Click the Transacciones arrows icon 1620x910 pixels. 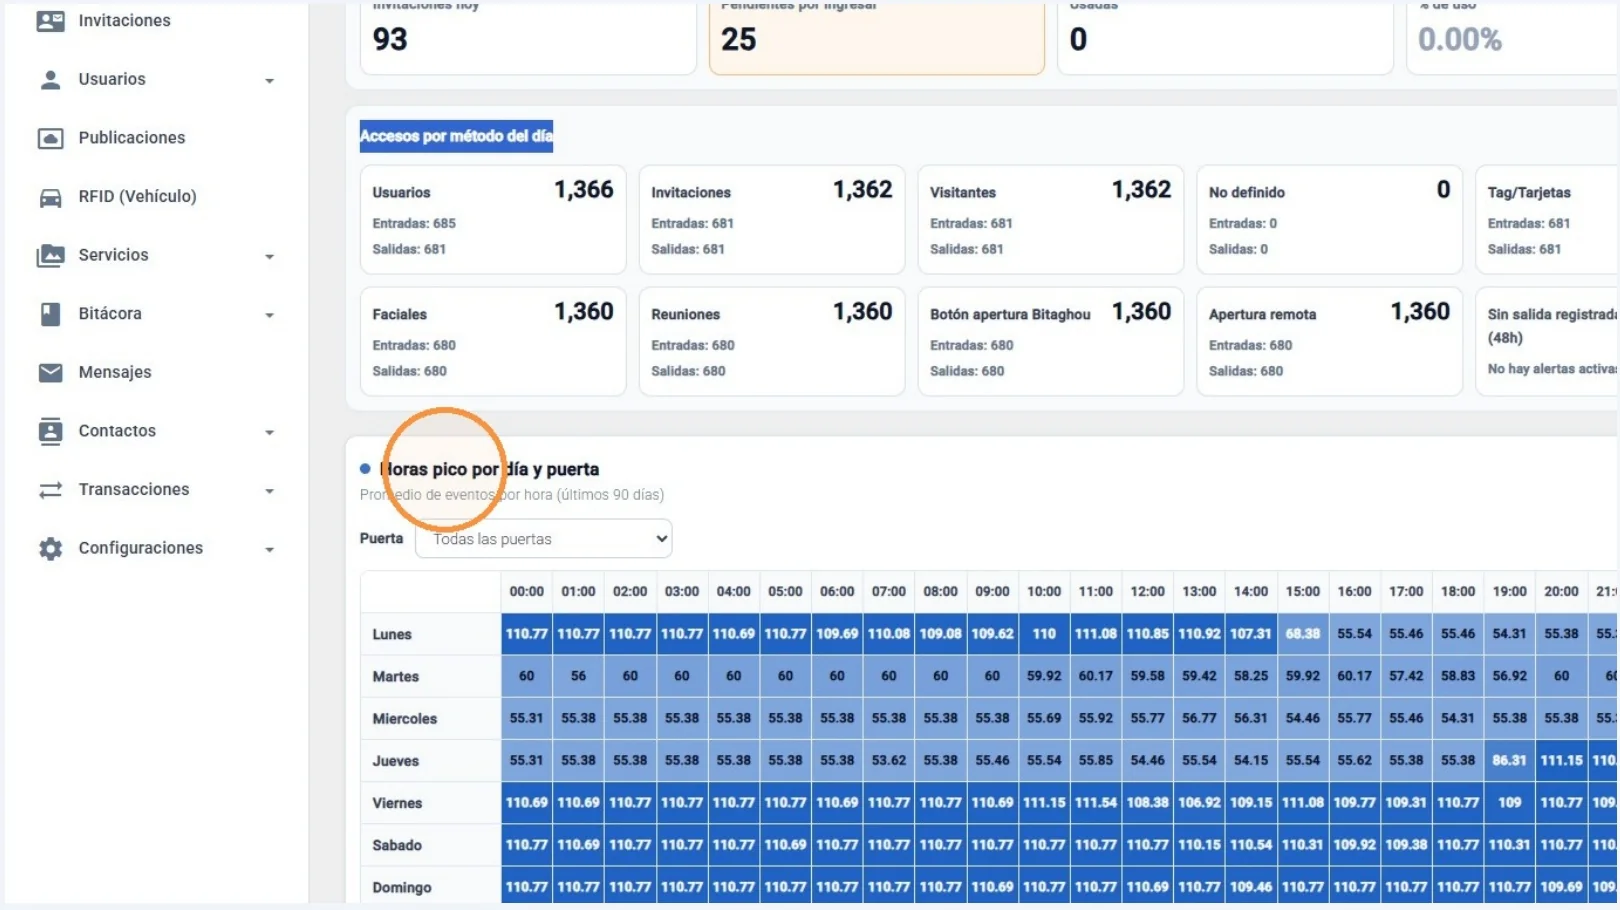tap(50, 490)
